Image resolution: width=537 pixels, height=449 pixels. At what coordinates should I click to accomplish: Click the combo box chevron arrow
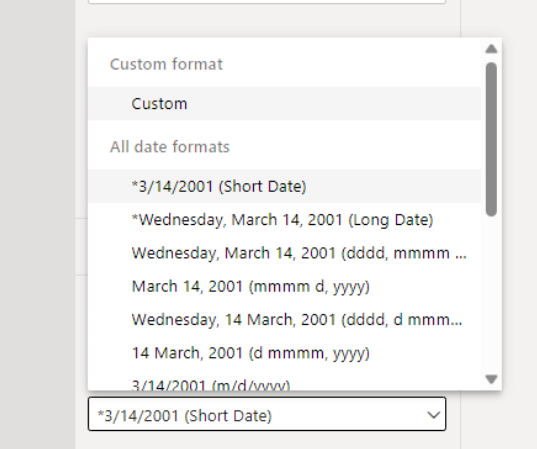434,415
